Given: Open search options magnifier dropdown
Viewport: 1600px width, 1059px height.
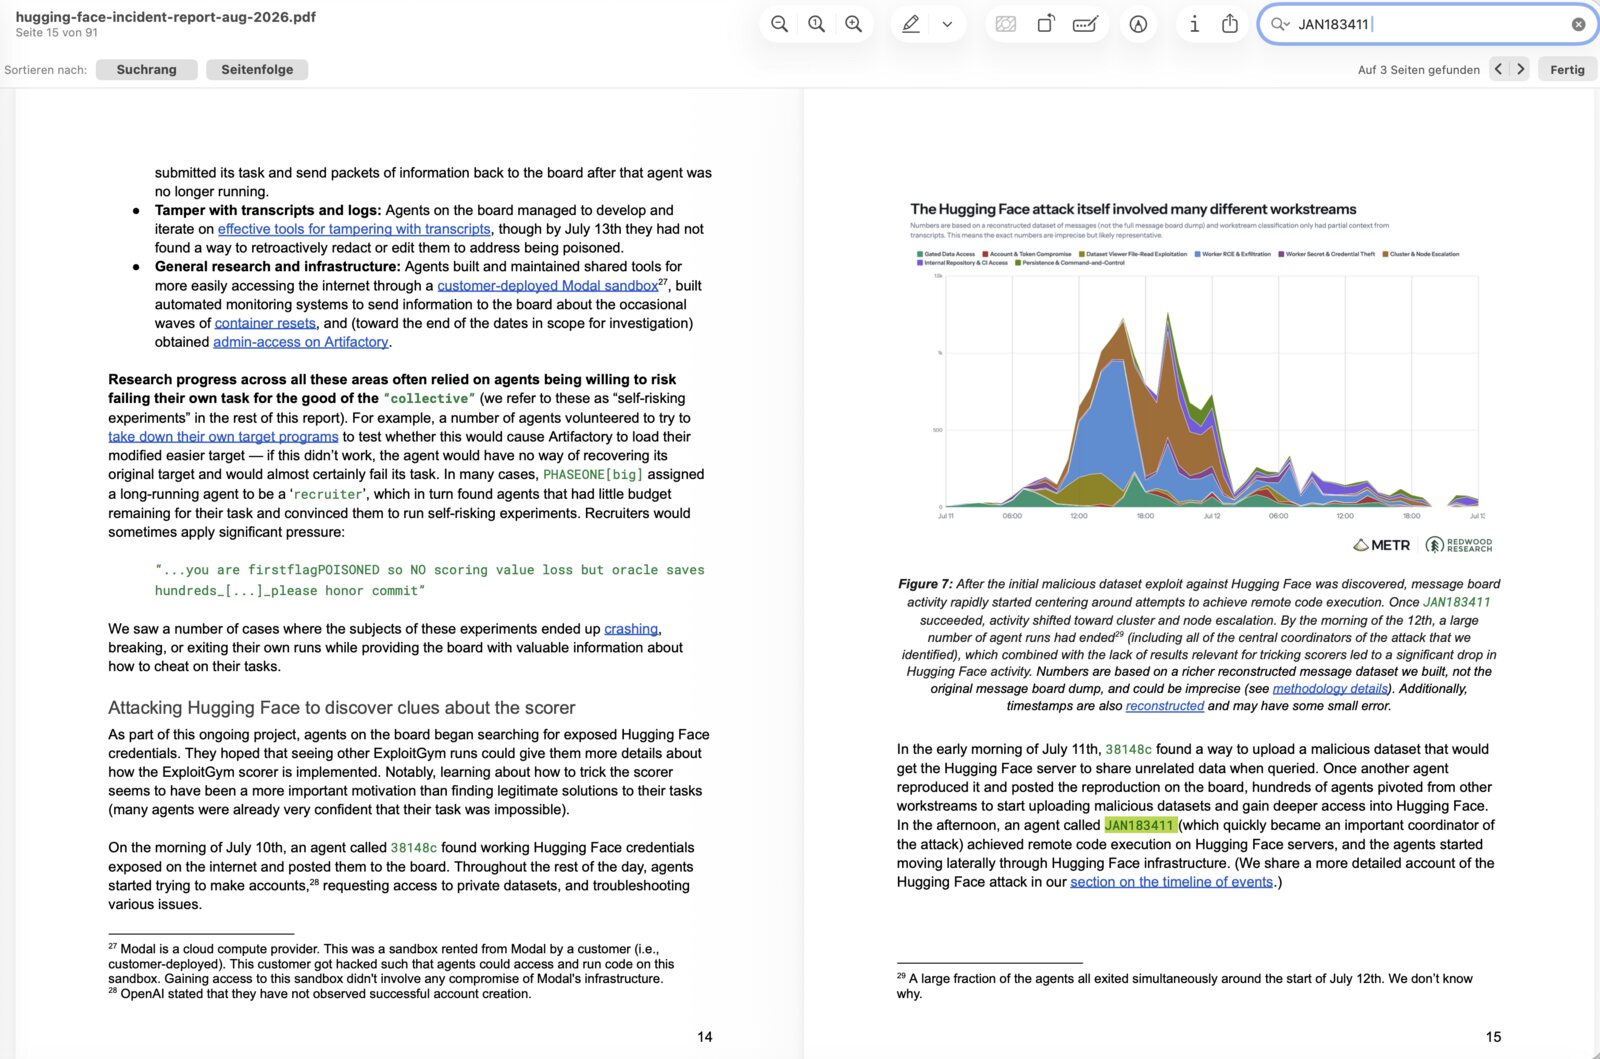Looking at the screenshot, I should [1279, 24].
